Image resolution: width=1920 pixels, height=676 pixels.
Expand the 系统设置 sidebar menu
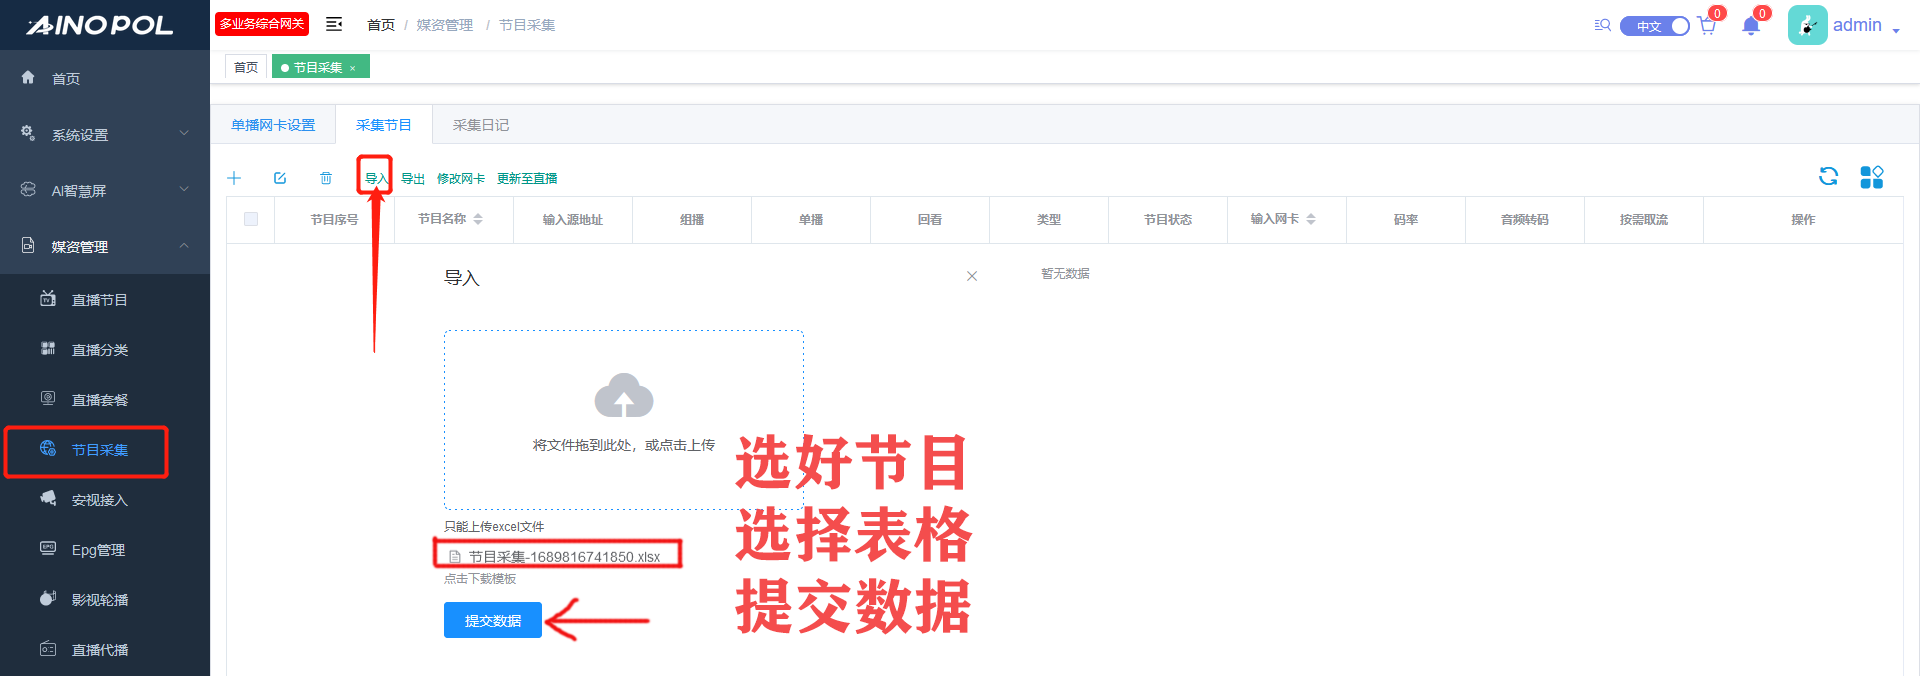105,134
